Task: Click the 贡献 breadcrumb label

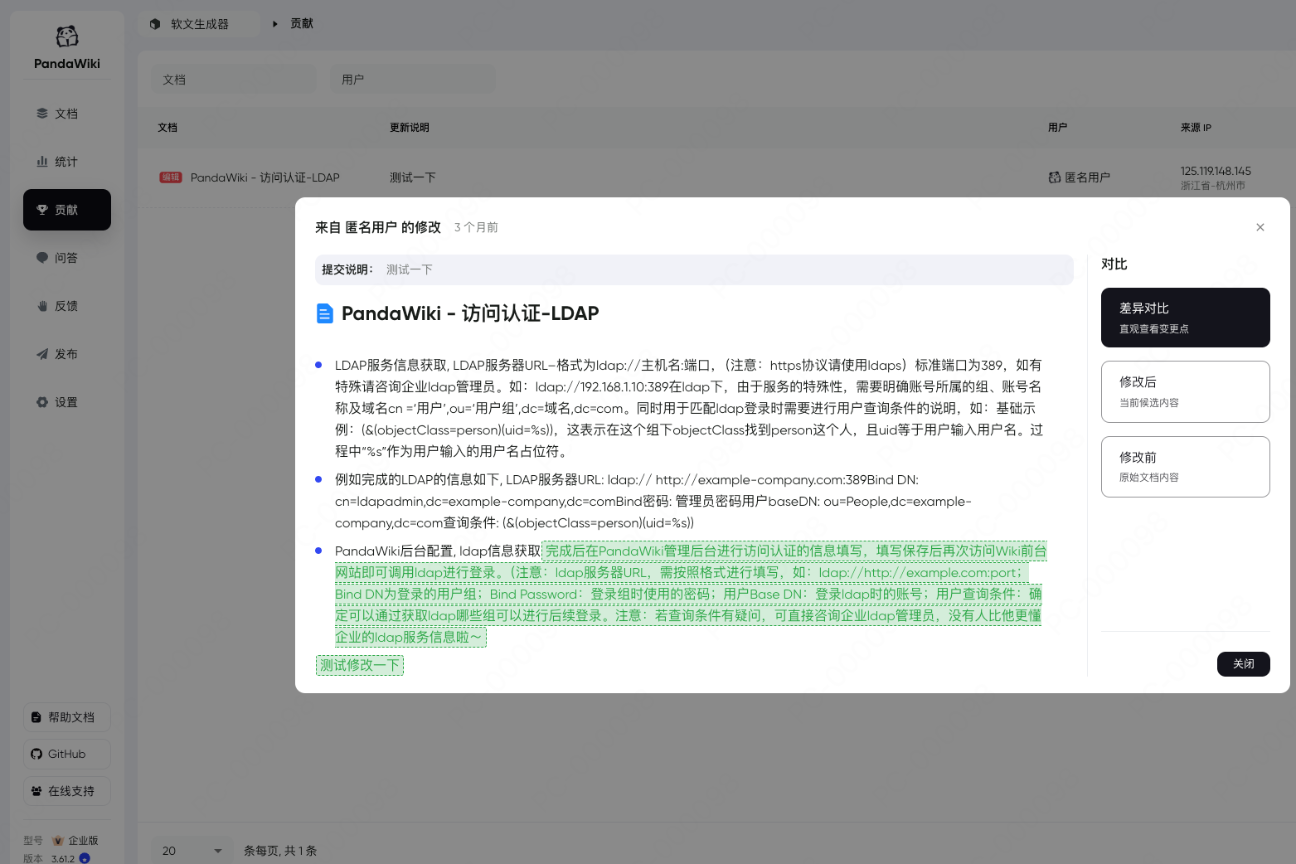Action: pos(302,23)
